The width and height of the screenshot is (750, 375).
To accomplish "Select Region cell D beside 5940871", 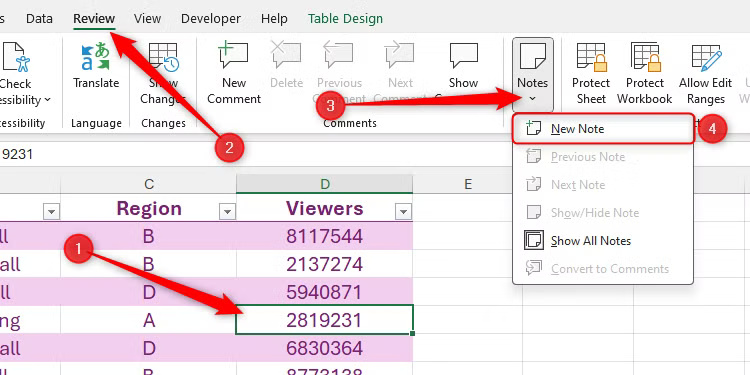I will 149,292.
